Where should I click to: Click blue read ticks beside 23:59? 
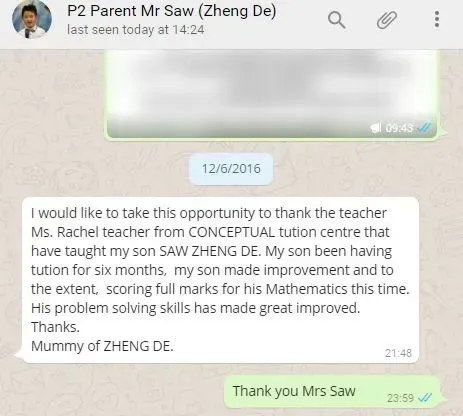pyautogui.click(x=425, y=398)
